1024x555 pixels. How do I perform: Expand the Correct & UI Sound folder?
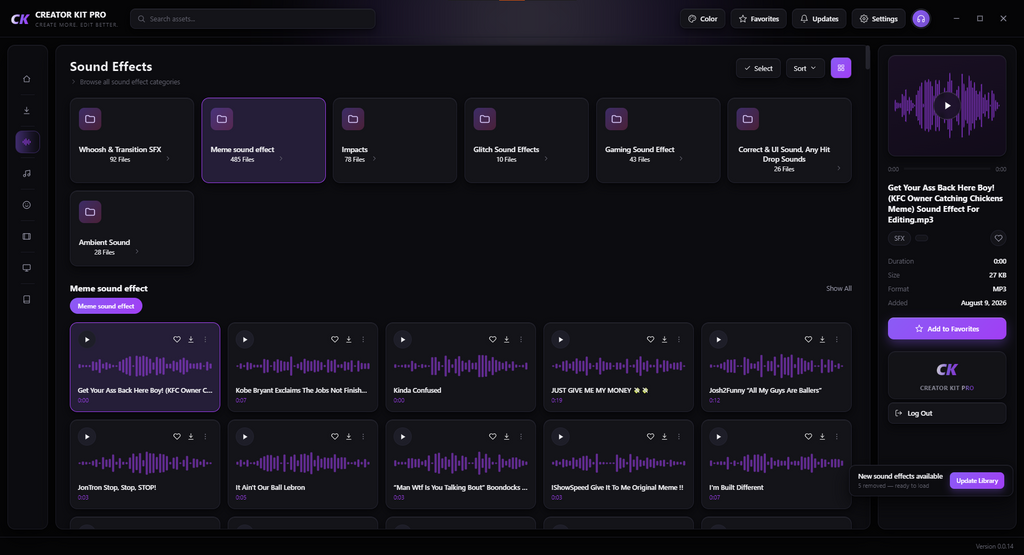point(839,168)
